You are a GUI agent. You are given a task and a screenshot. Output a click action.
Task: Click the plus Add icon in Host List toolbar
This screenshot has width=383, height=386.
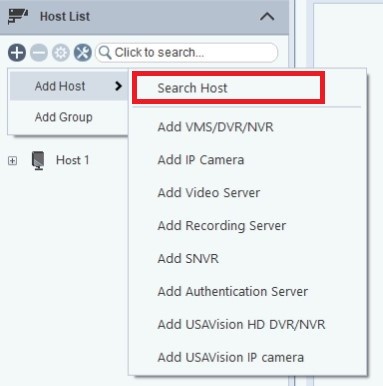(x=17, y=53)
